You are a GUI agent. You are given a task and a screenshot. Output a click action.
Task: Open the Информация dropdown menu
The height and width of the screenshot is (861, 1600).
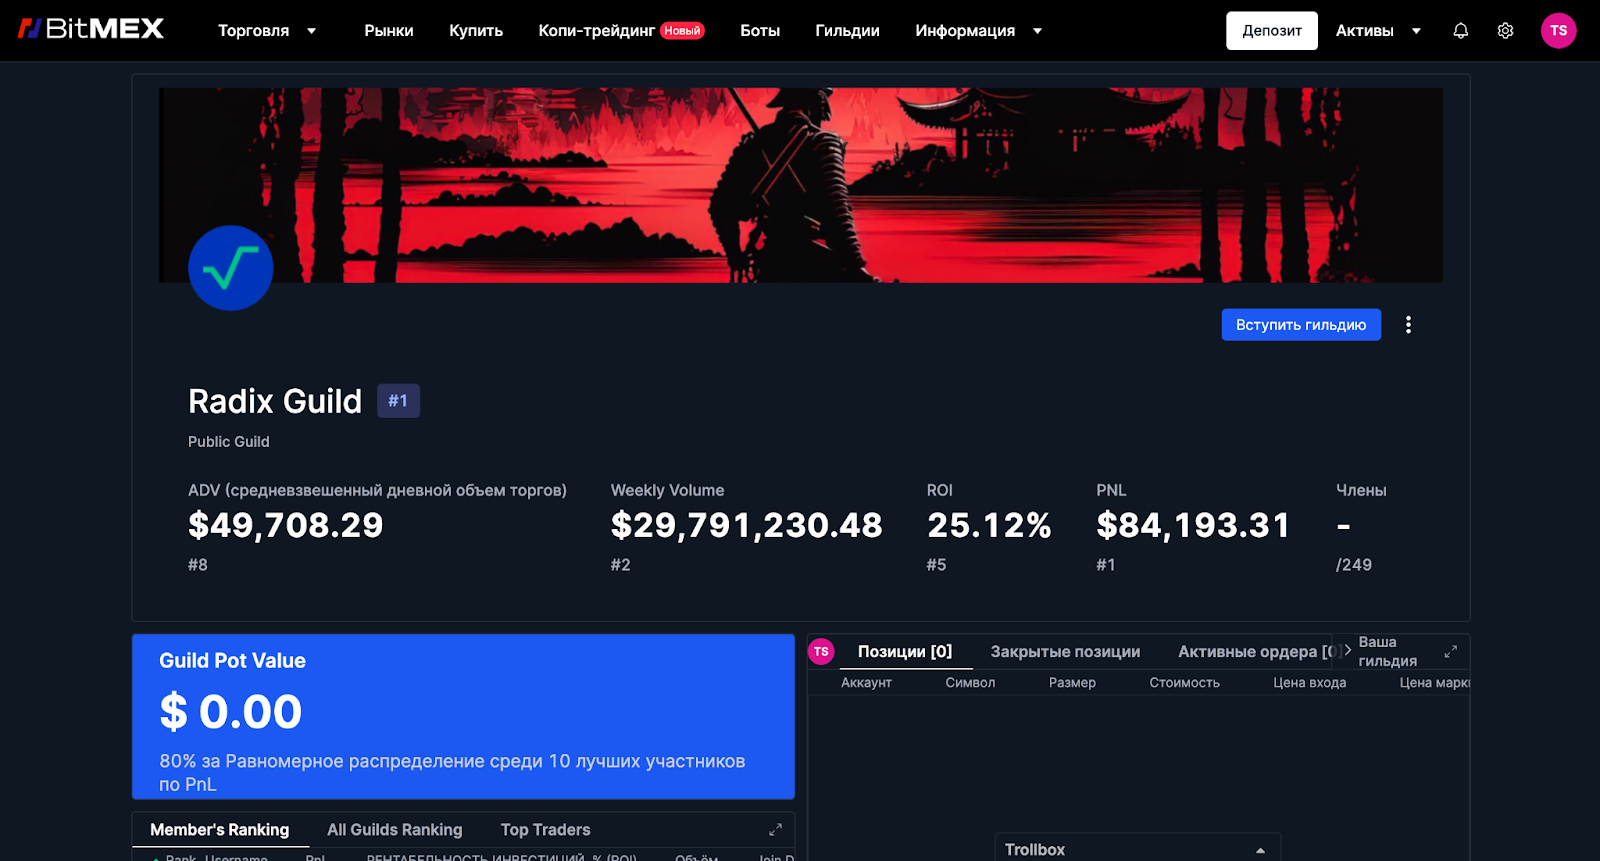(x=979, y=31)
